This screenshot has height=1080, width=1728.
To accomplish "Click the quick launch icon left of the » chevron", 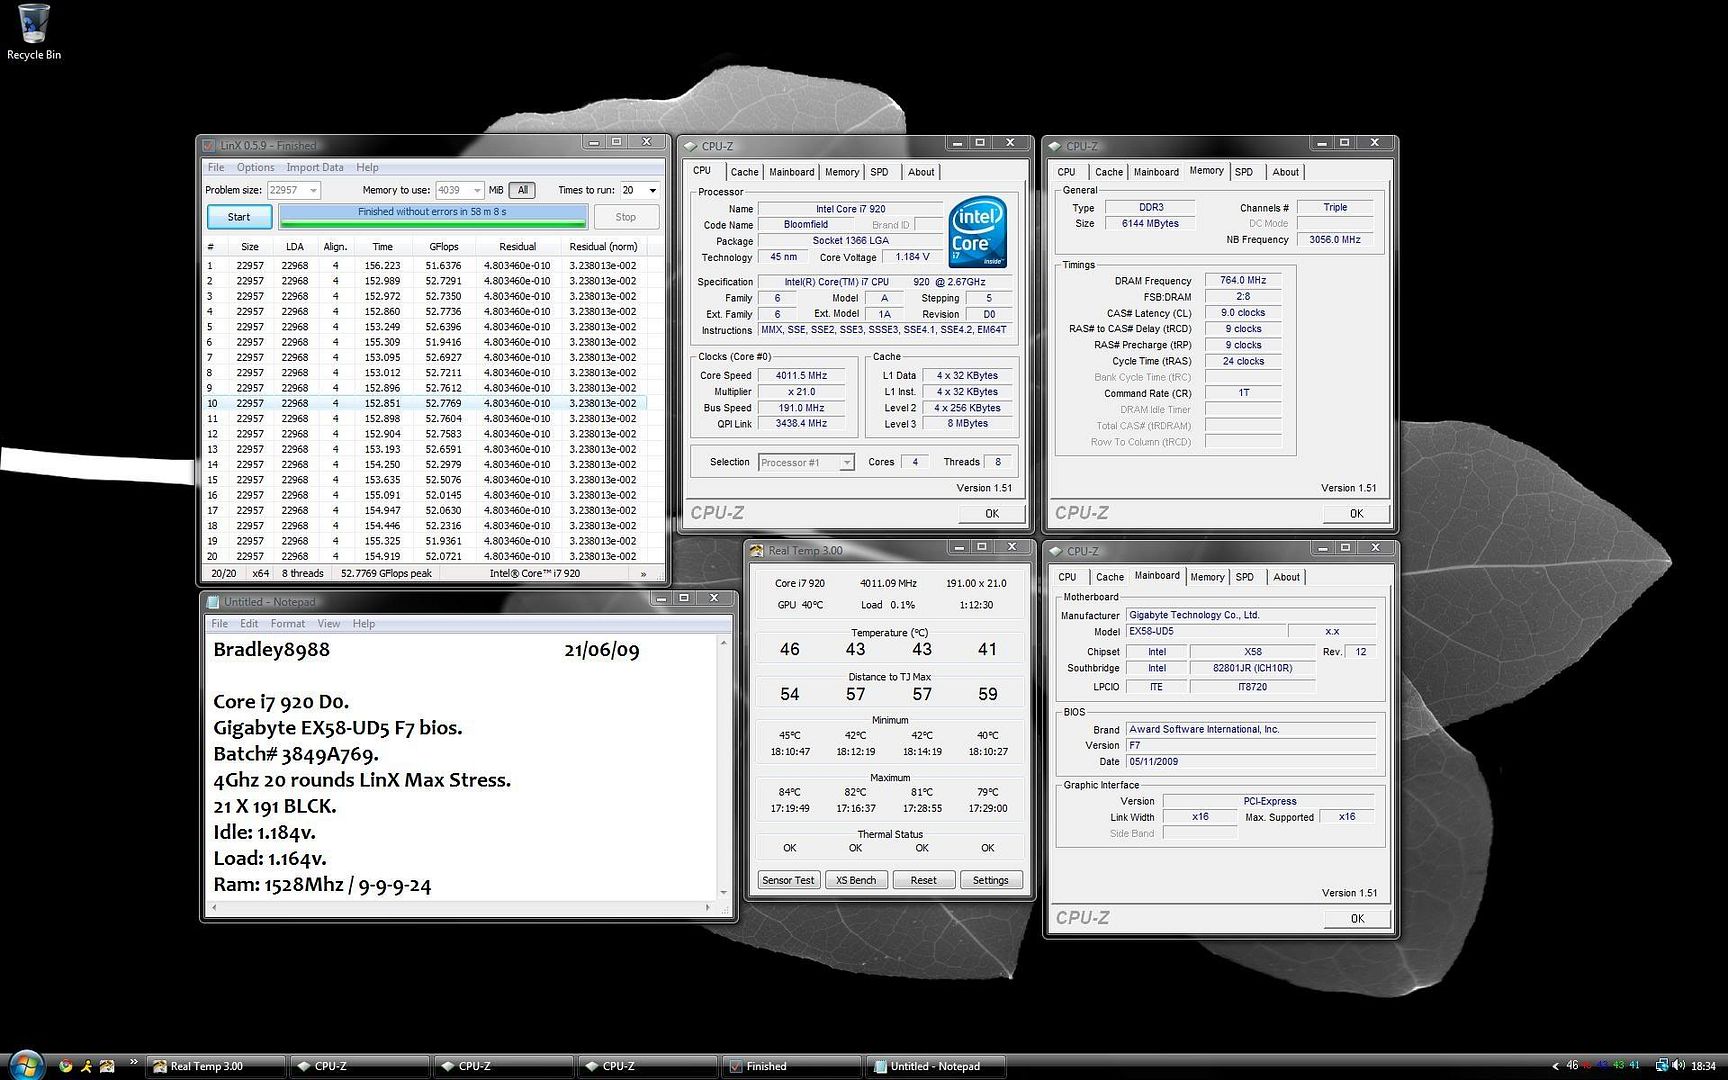I will (x=107, y=1066).
